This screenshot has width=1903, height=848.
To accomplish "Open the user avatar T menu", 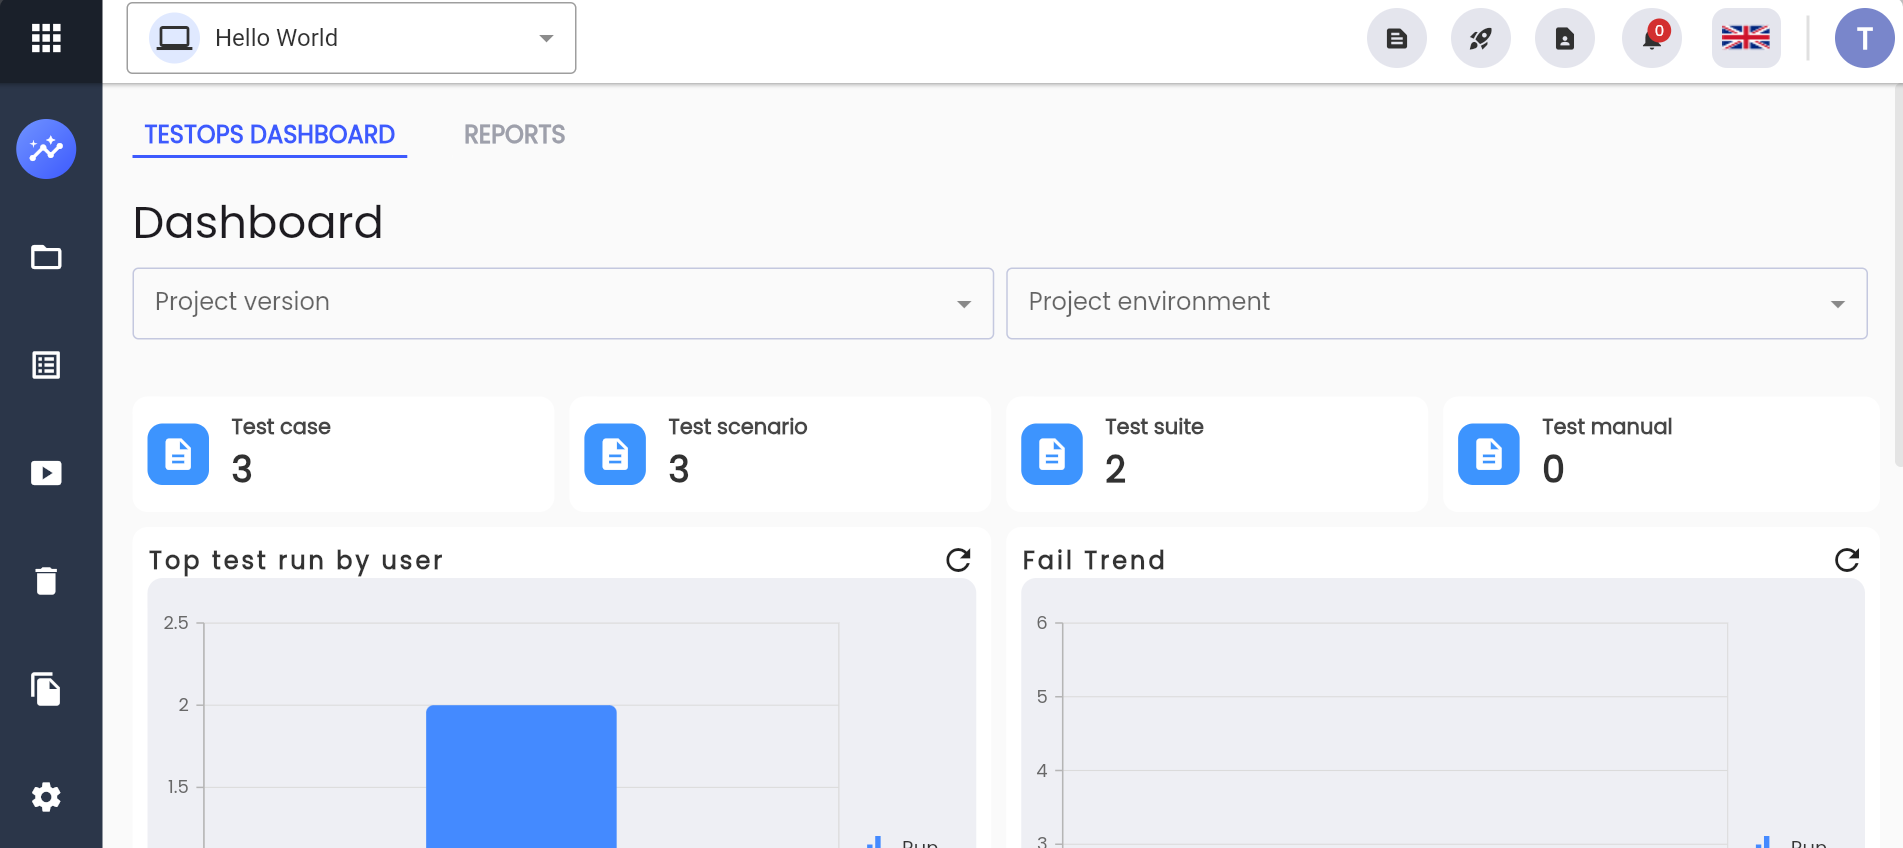I will coord(1865,38).
